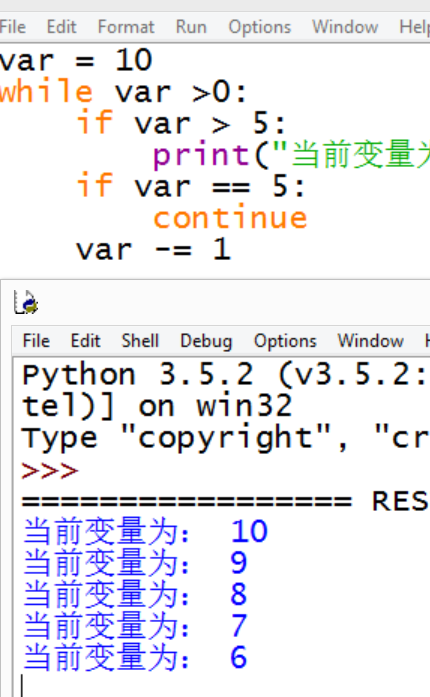The width and height of the screenshot is (430, 697).
Task: Open the shell Window menu
Action: coord(370,341)
